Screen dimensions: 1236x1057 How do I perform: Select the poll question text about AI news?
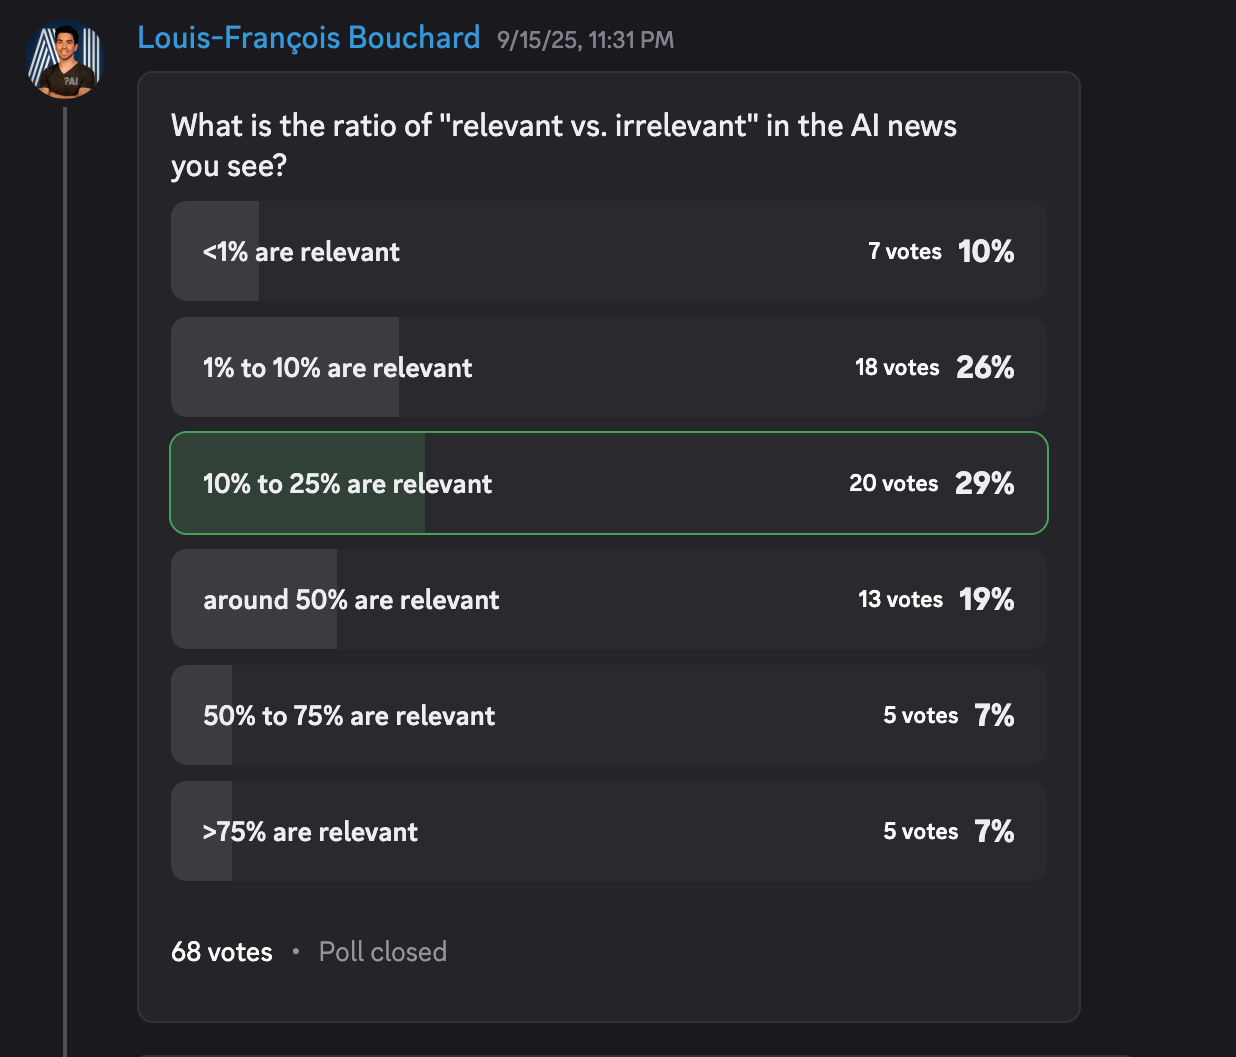point(564,145)
